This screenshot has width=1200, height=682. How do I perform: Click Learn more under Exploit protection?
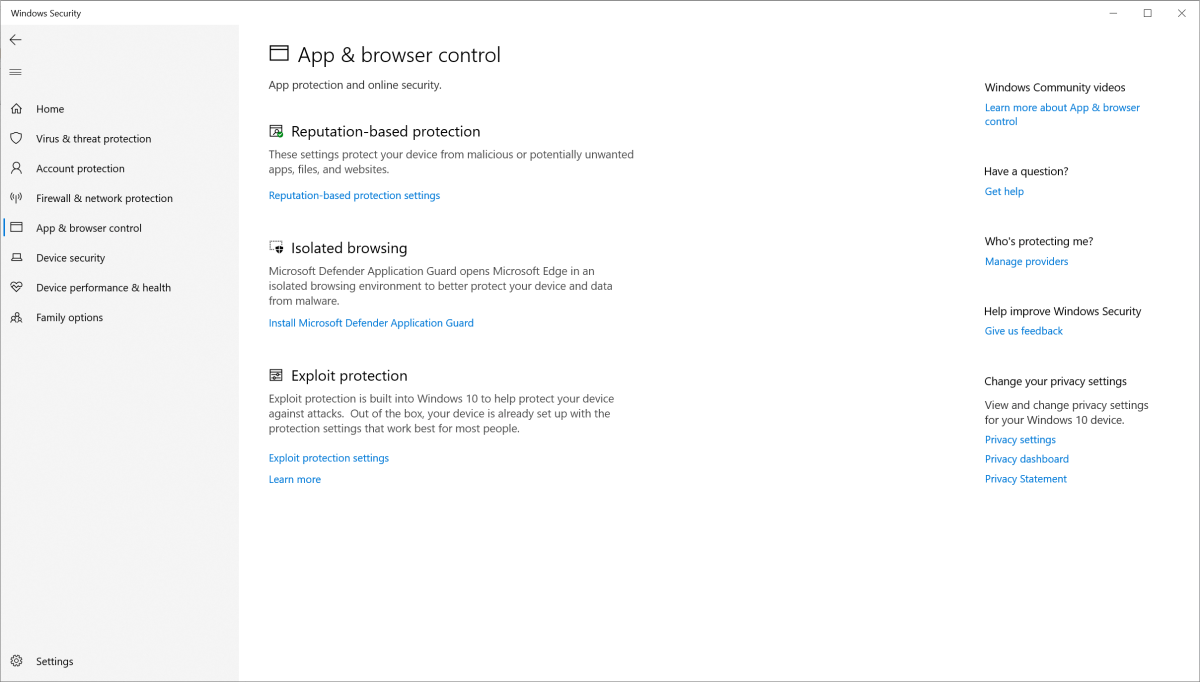294,479
